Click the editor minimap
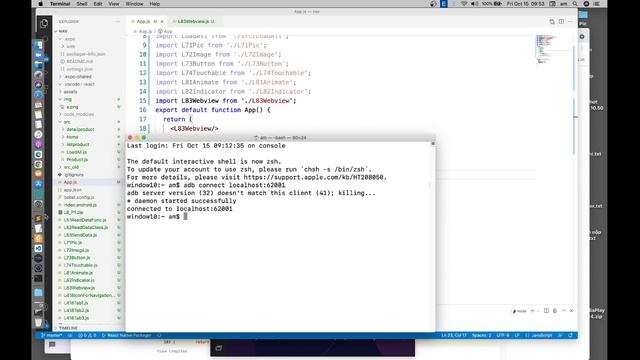The height and width of the screenshot is (360, 640). (553, 50)
